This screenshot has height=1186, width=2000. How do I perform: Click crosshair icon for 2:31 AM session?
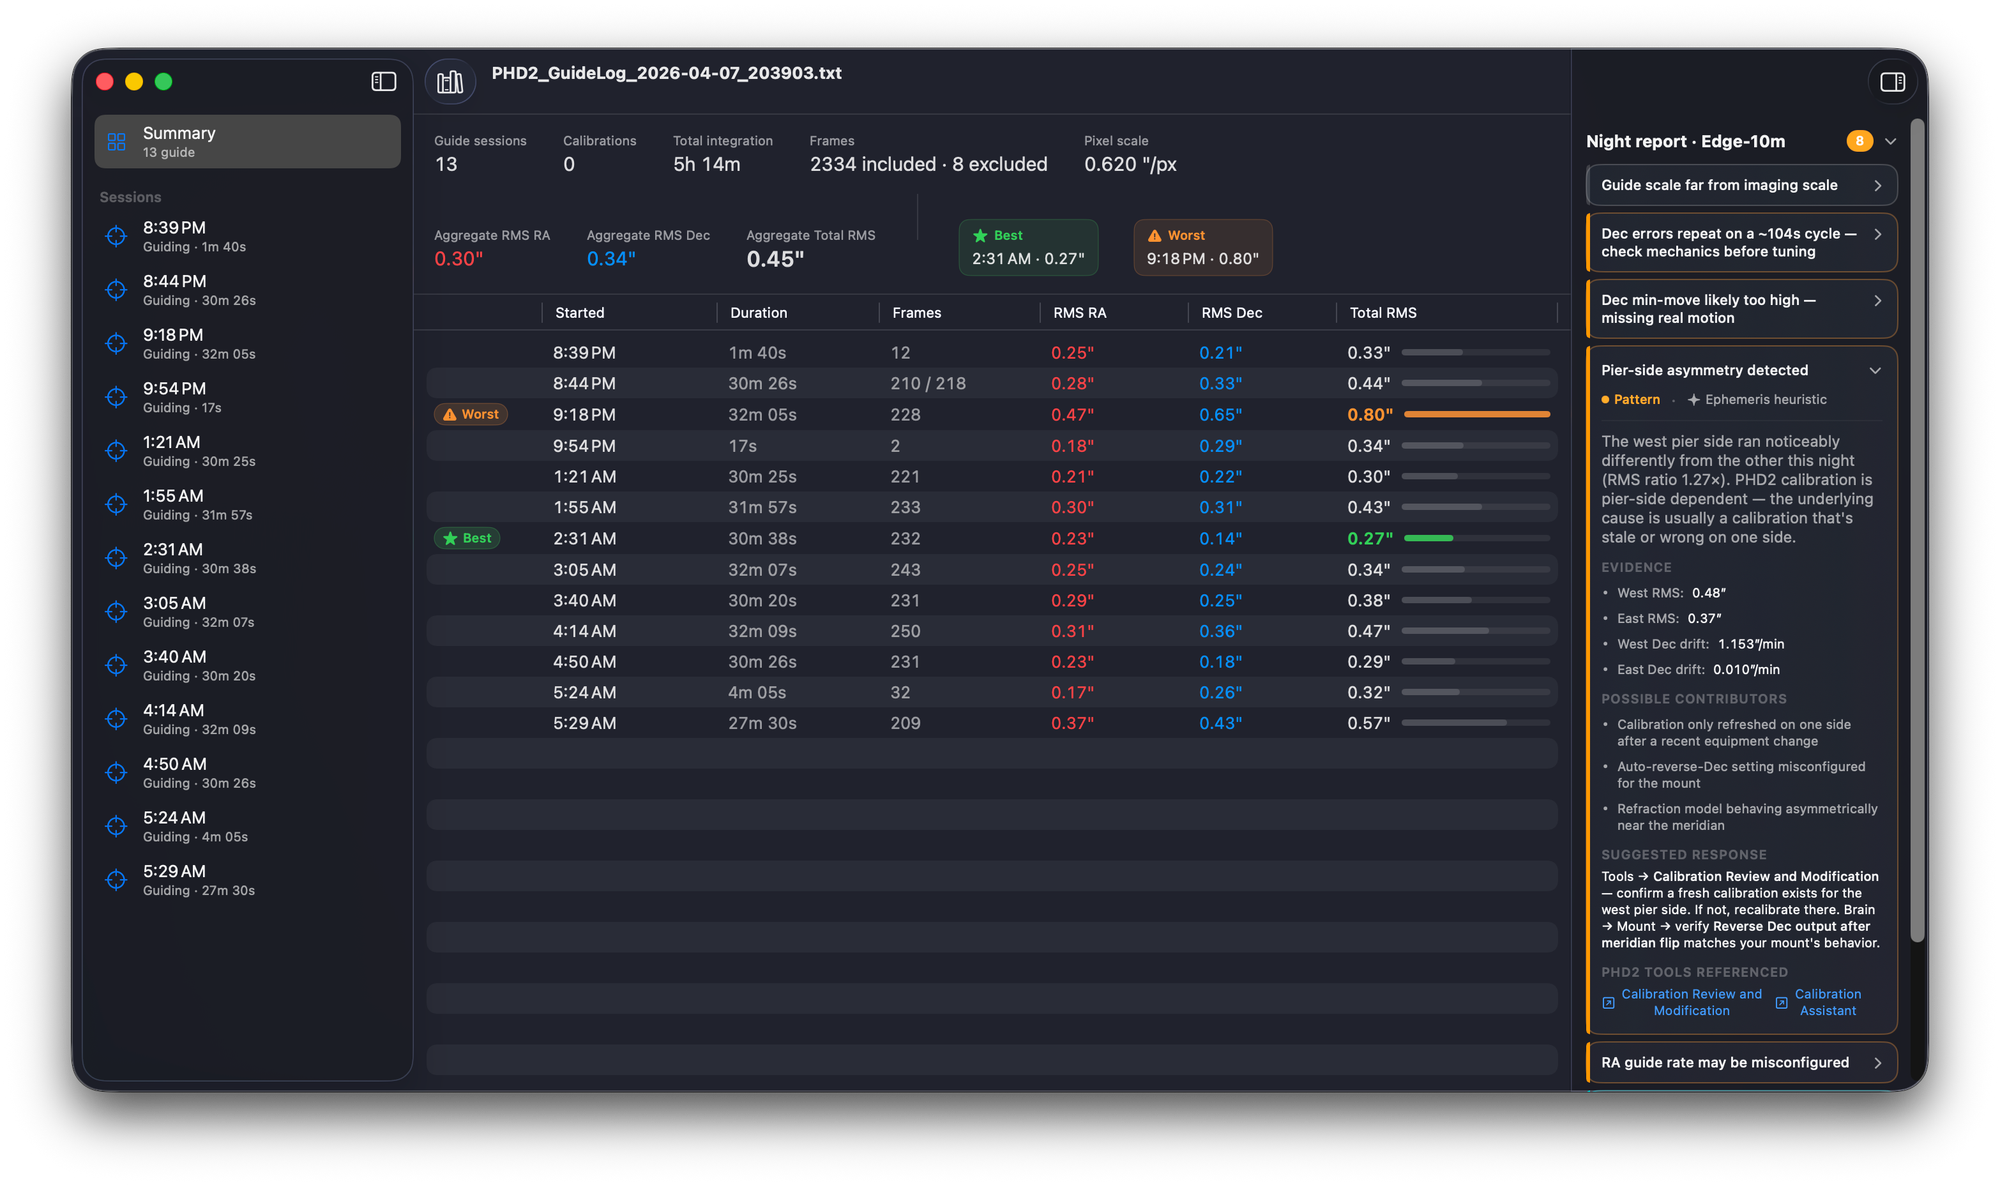click(x=117, y=558)
